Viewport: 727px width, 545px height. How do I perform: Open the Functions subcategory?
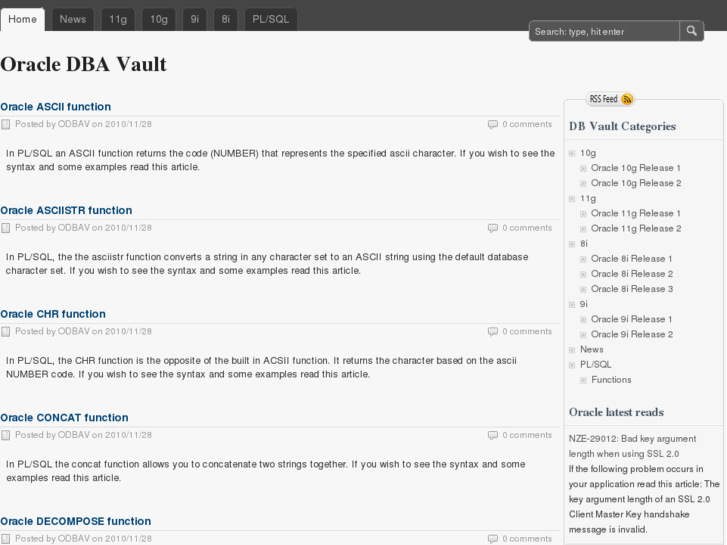click(611, 380)
